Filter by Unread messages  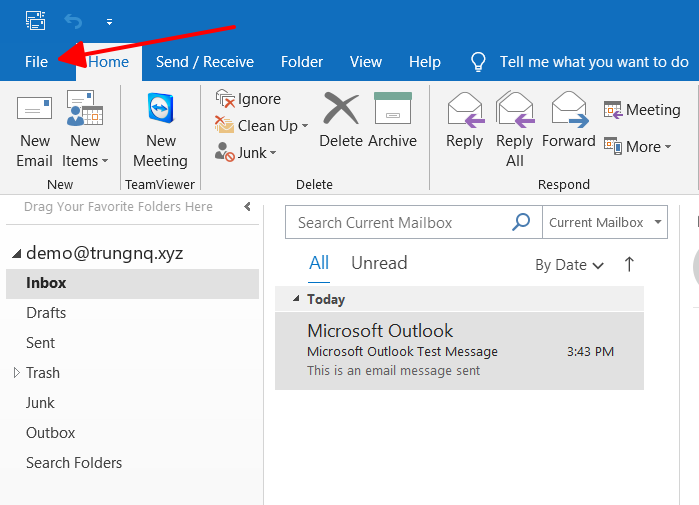click(379, 263)
